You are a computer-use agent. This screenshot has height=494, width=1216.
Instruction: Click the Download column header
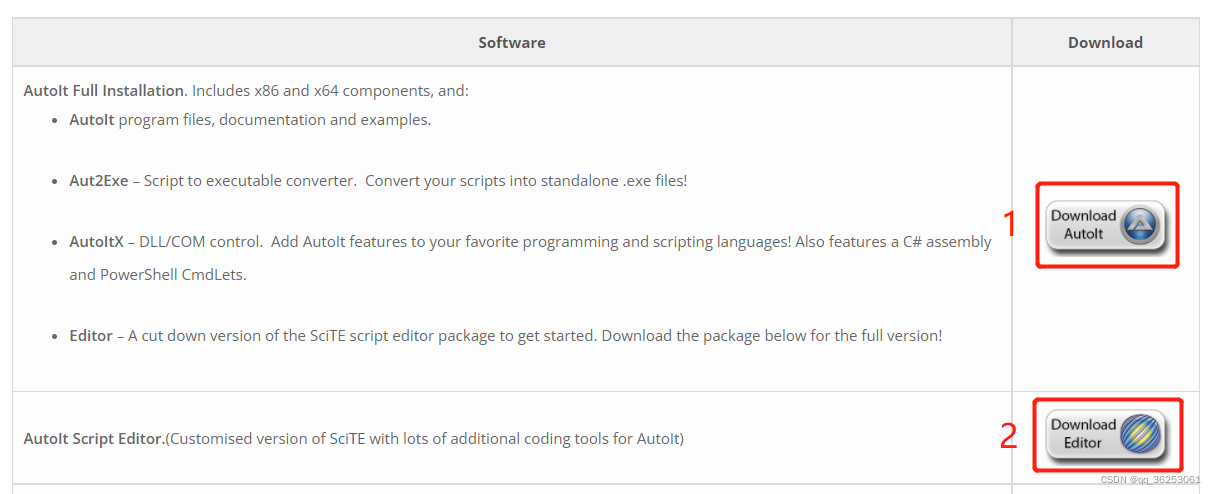point(1105,42)
